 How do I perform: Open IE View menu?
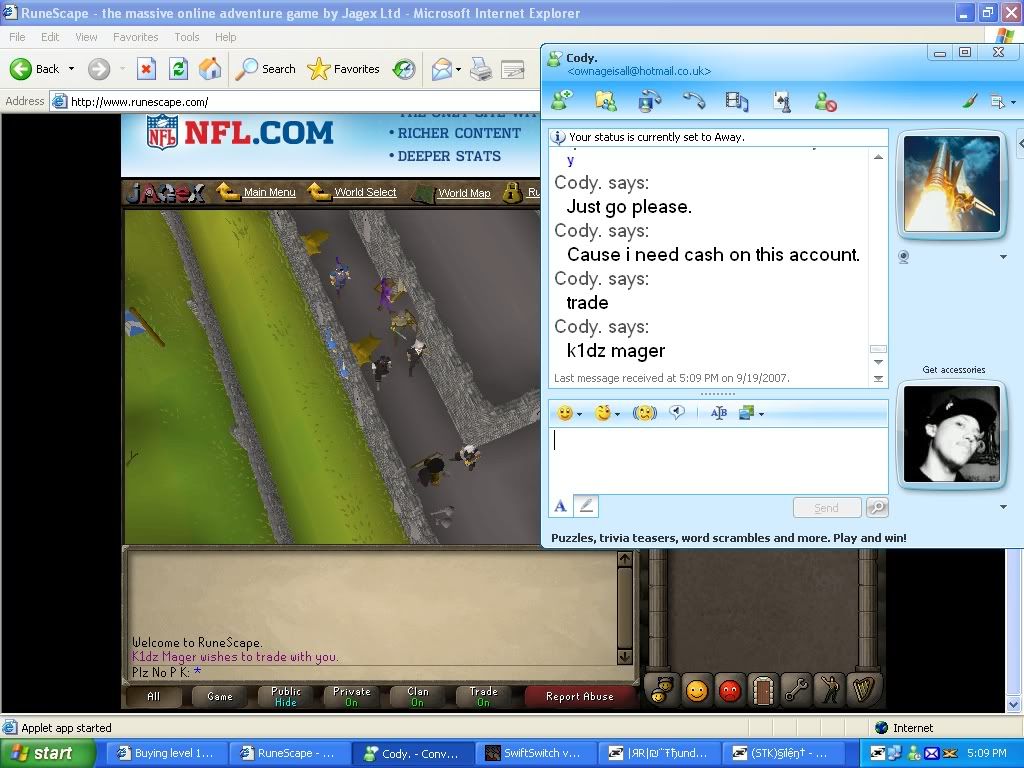tap(86, 37)
